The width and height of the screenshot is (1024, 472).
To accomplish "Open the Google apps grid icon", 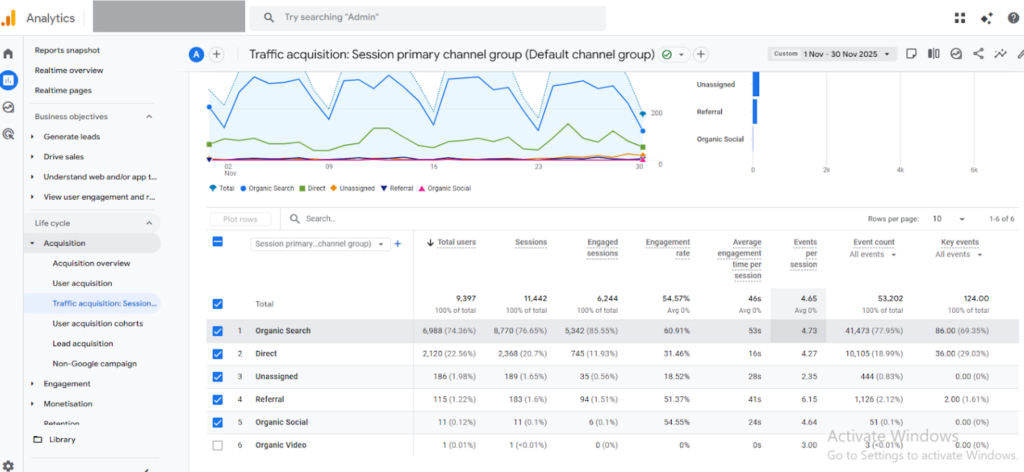I will 960,18.
